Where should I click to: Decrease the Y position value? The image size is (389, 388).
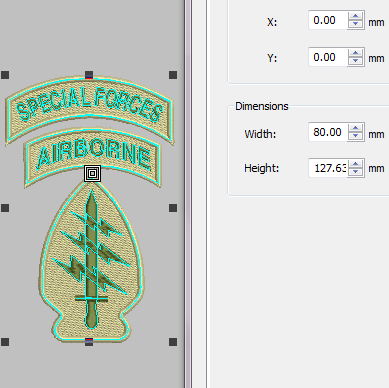pos(356,61)
